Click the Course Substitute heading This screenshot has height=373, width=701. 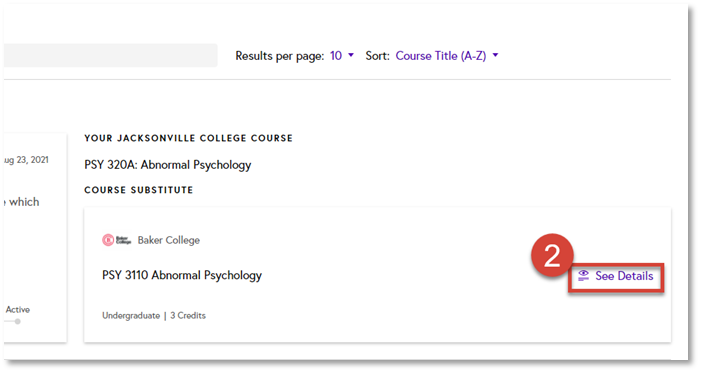(139, 190)
